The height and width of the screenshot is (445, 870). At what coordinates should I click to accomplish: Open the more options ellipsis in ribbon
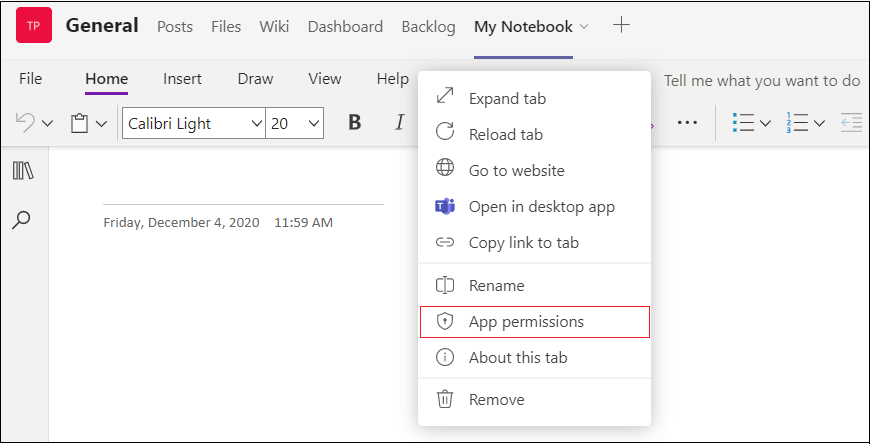coord(687,123)
